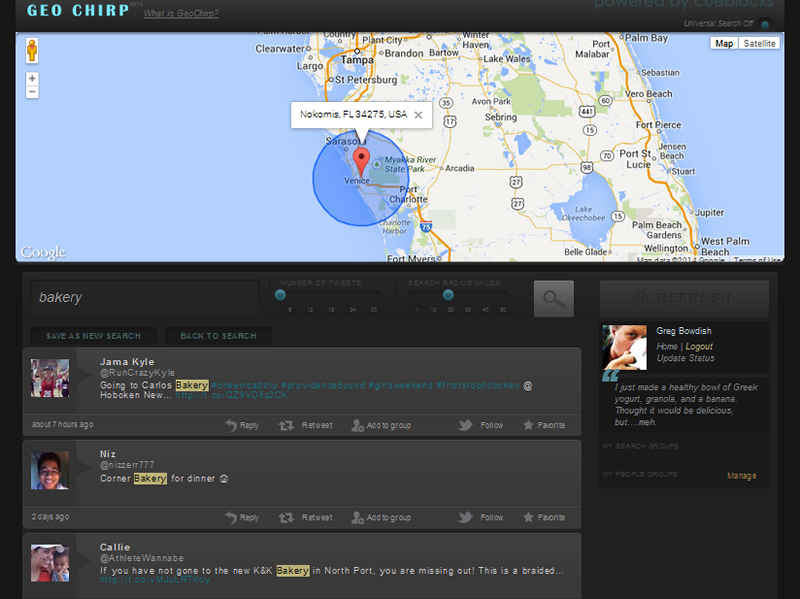Viewport: 800px width, 599px height.
Task: Open Niz's profile picture
Action: [50, 470]
